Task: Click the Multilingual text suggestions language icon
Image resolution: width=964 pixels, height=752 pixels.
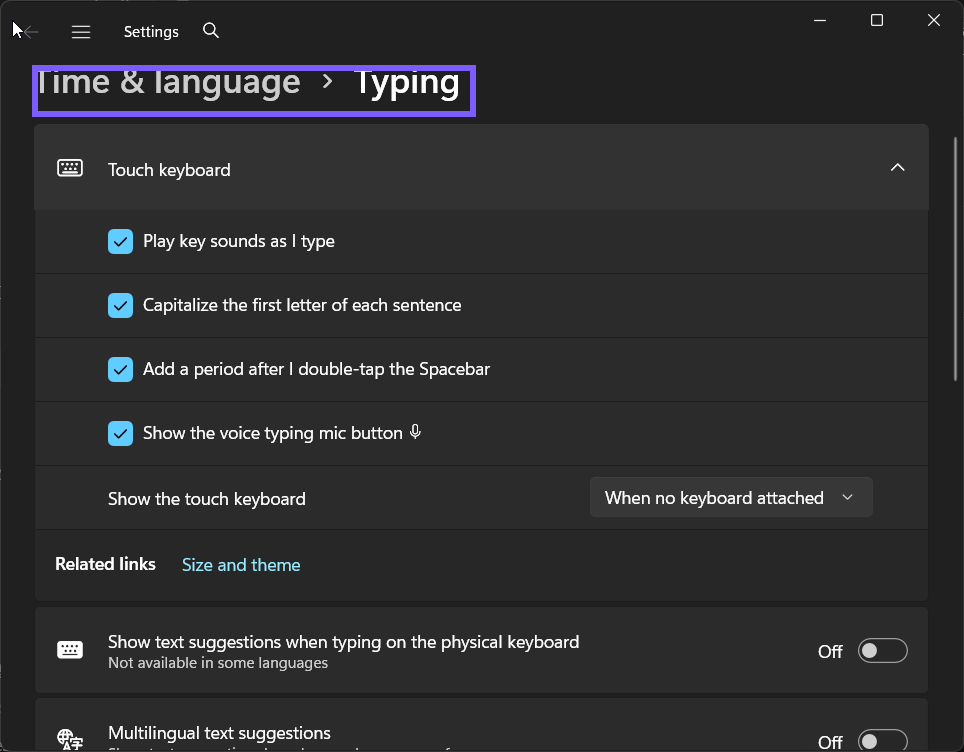Action: 70,739
